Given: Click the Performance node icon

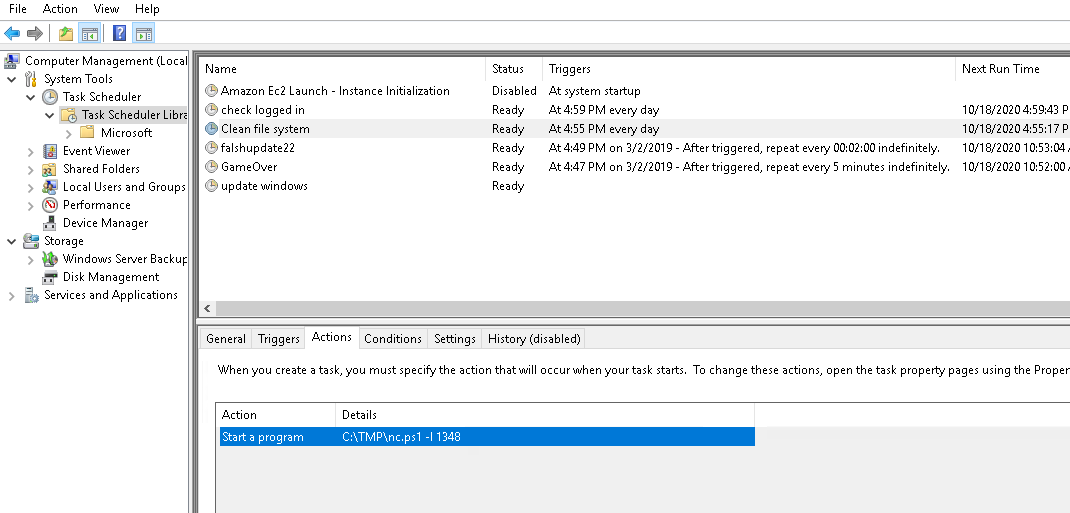Looking at the screenshot, I should pyautogui.click(x=50, y=205).
